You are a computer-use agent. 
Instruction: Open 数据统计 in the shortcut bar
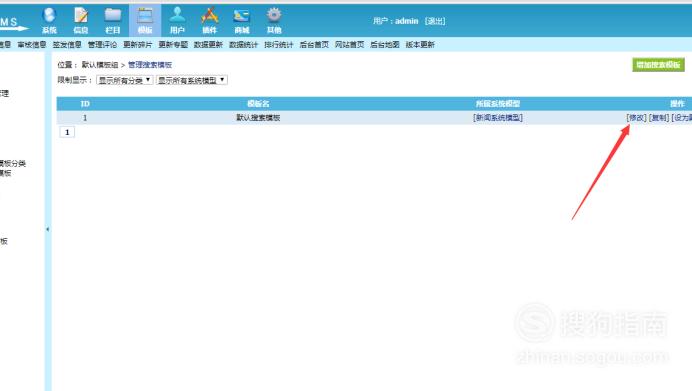[244, 45]
